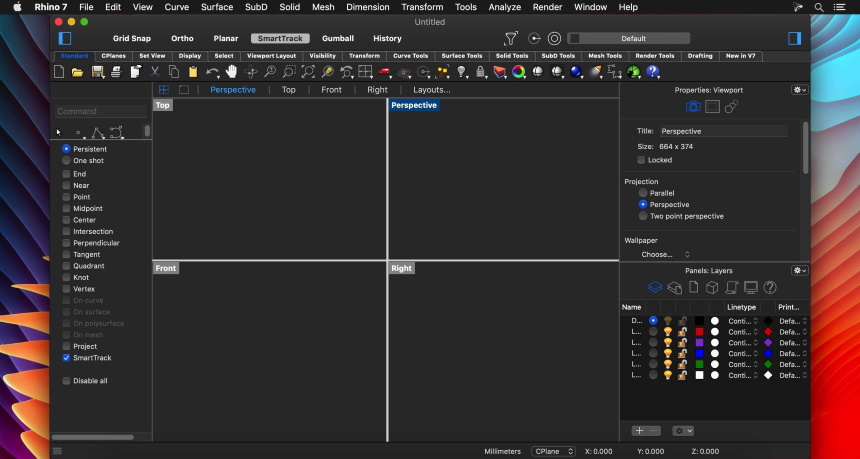Uncheck the SmartTrack checkbox
This screenshot has width=860, height=459.
tap(66, 358)
